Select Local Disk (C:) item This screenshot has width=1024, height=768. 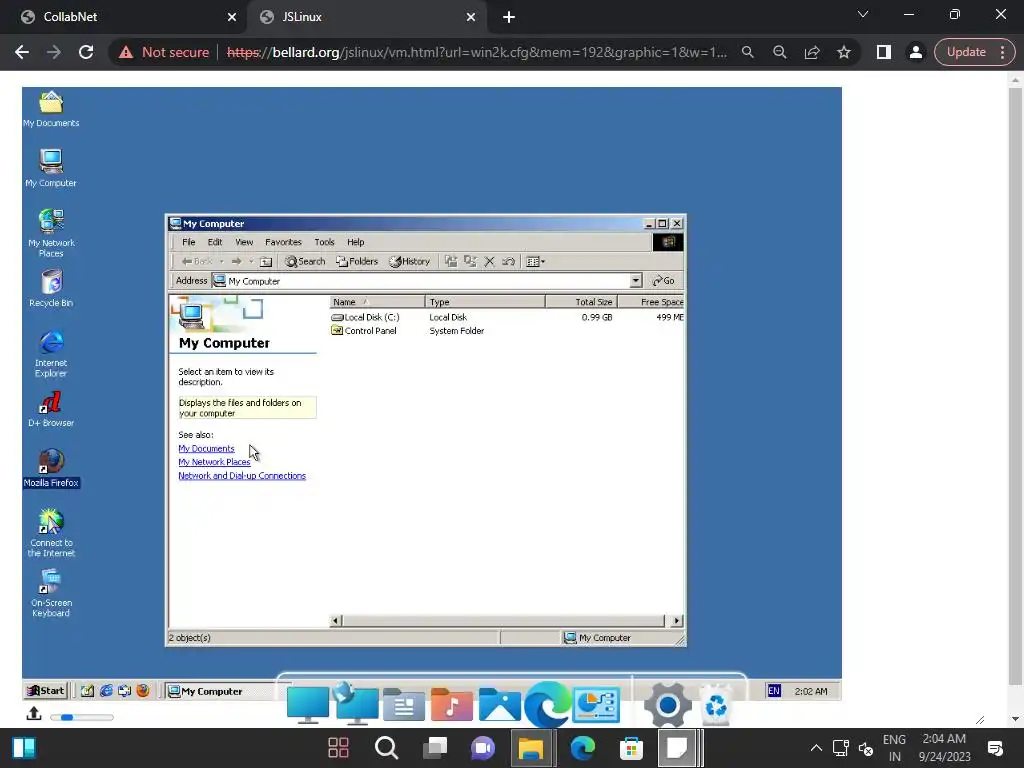(366, 317)
